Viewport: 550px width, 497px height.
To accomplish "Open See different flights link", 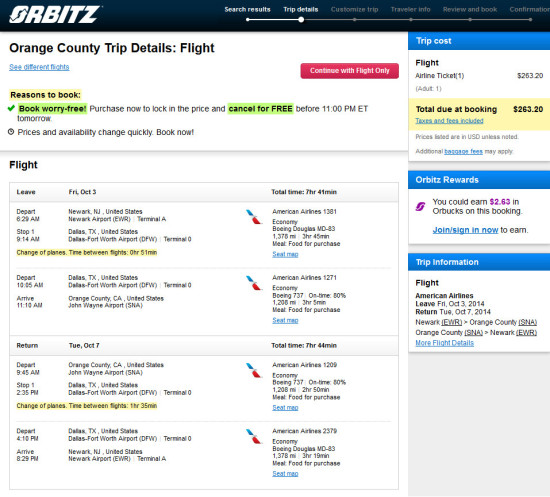I will (x=39, y=67).
